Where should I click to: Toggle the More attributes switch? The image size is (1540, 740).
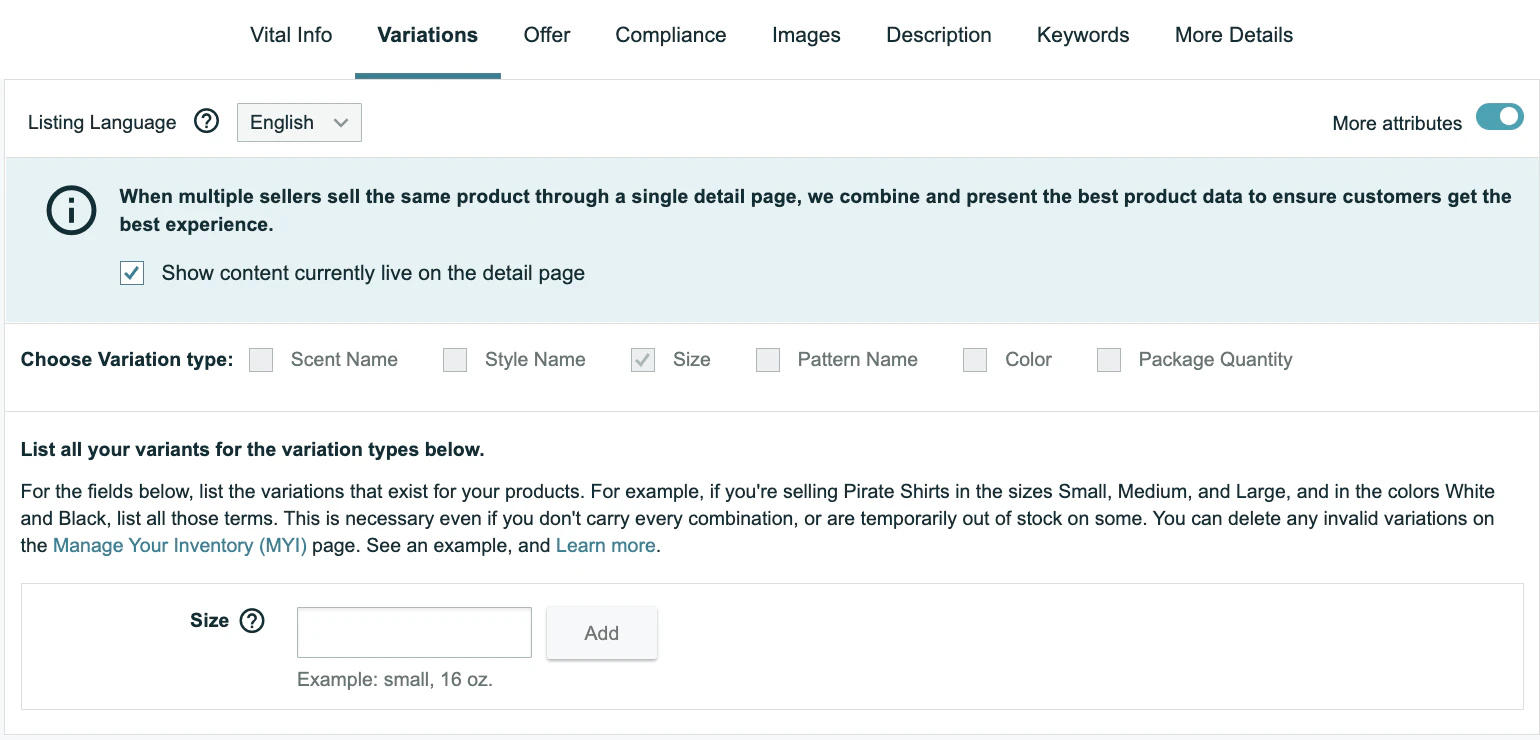(x=1499, y=117)
